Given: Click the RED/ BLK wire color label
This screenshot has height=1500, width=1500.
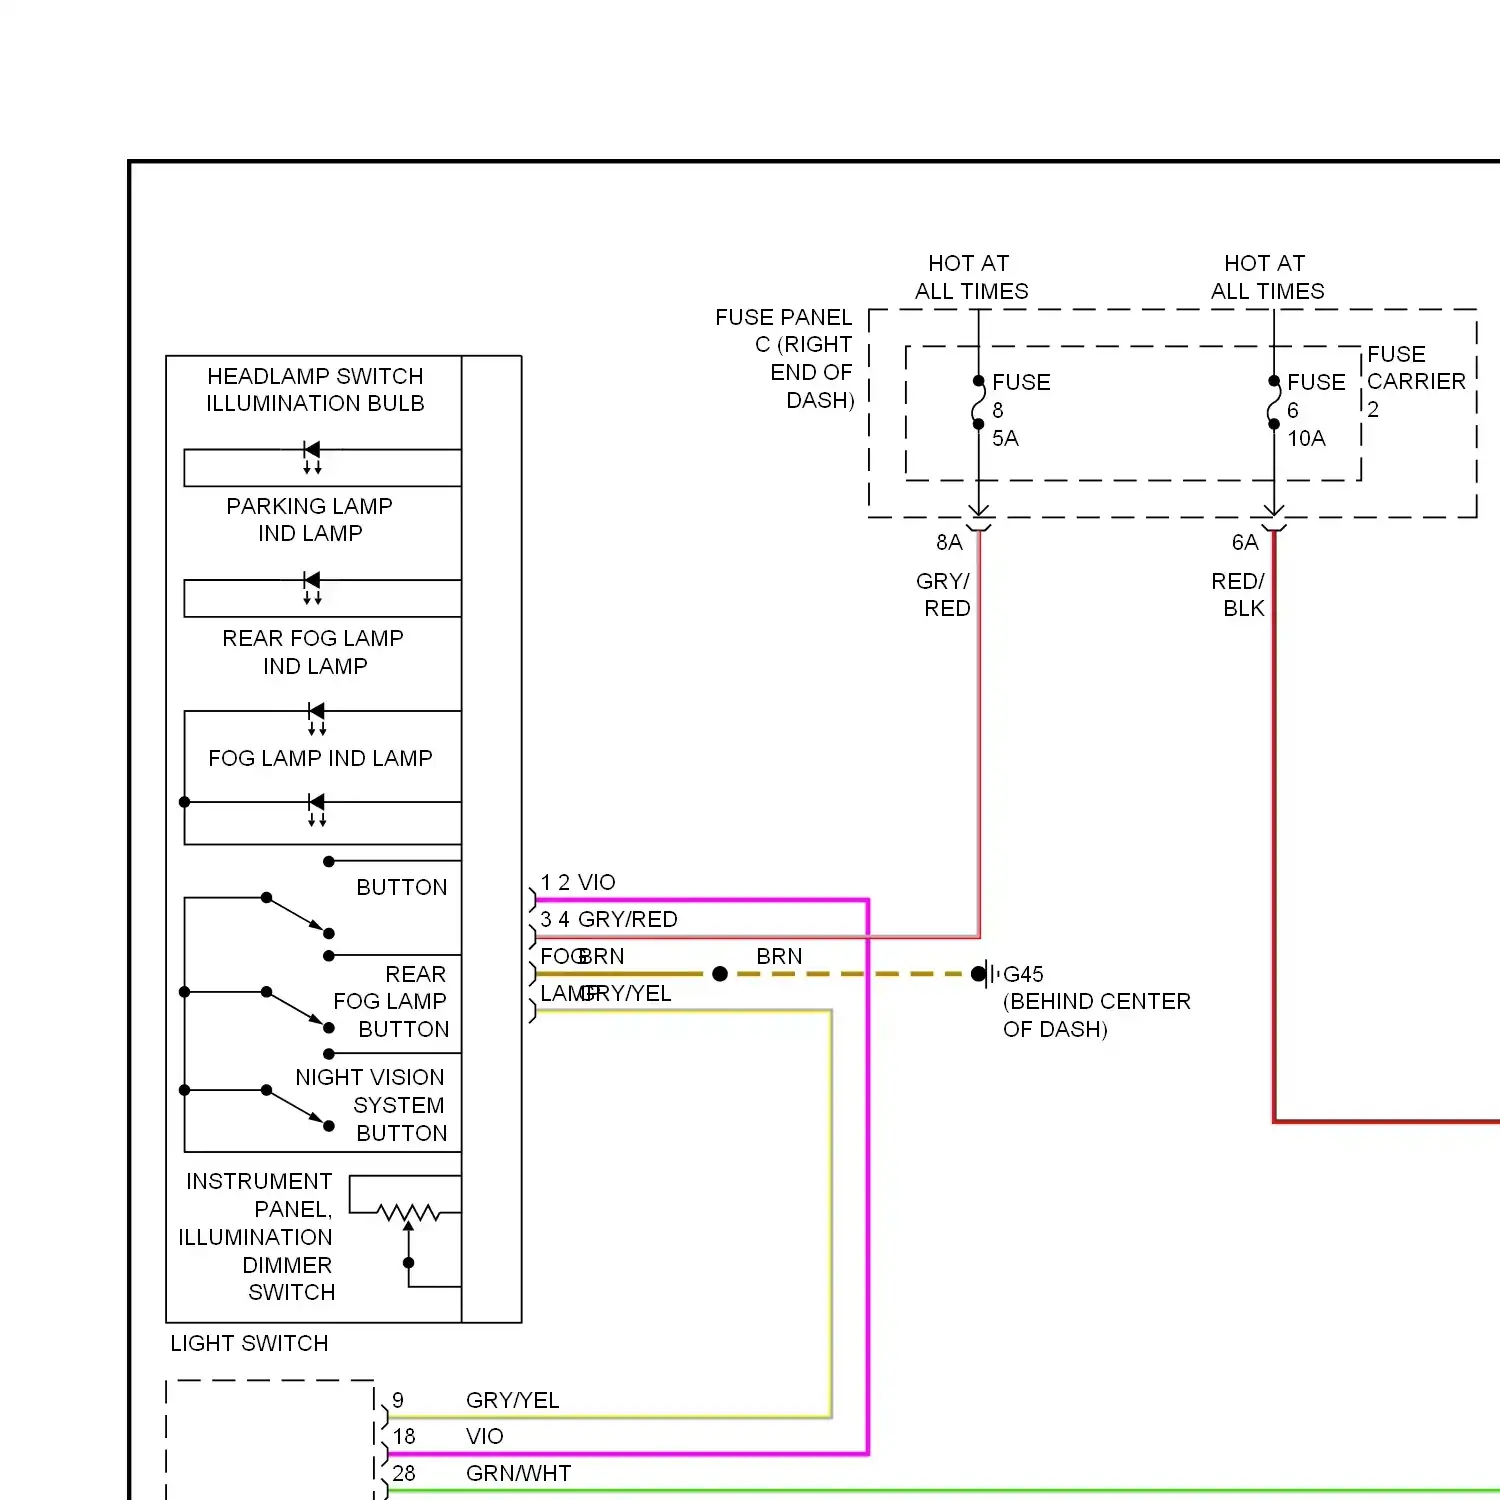Looking at the screenshot, I should coord(1238,594).
